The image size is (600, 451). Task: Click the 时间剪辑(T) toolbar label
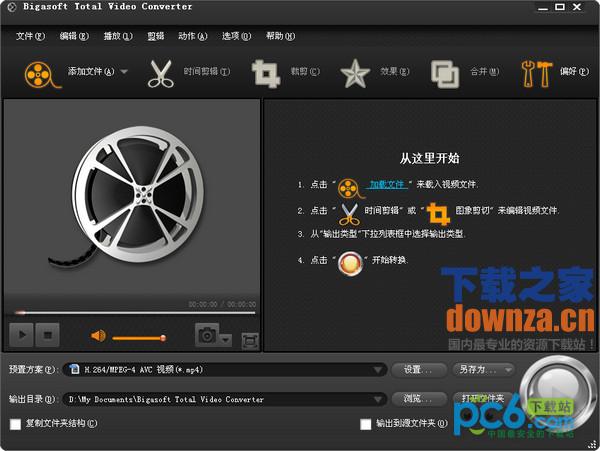pos(207,71)
